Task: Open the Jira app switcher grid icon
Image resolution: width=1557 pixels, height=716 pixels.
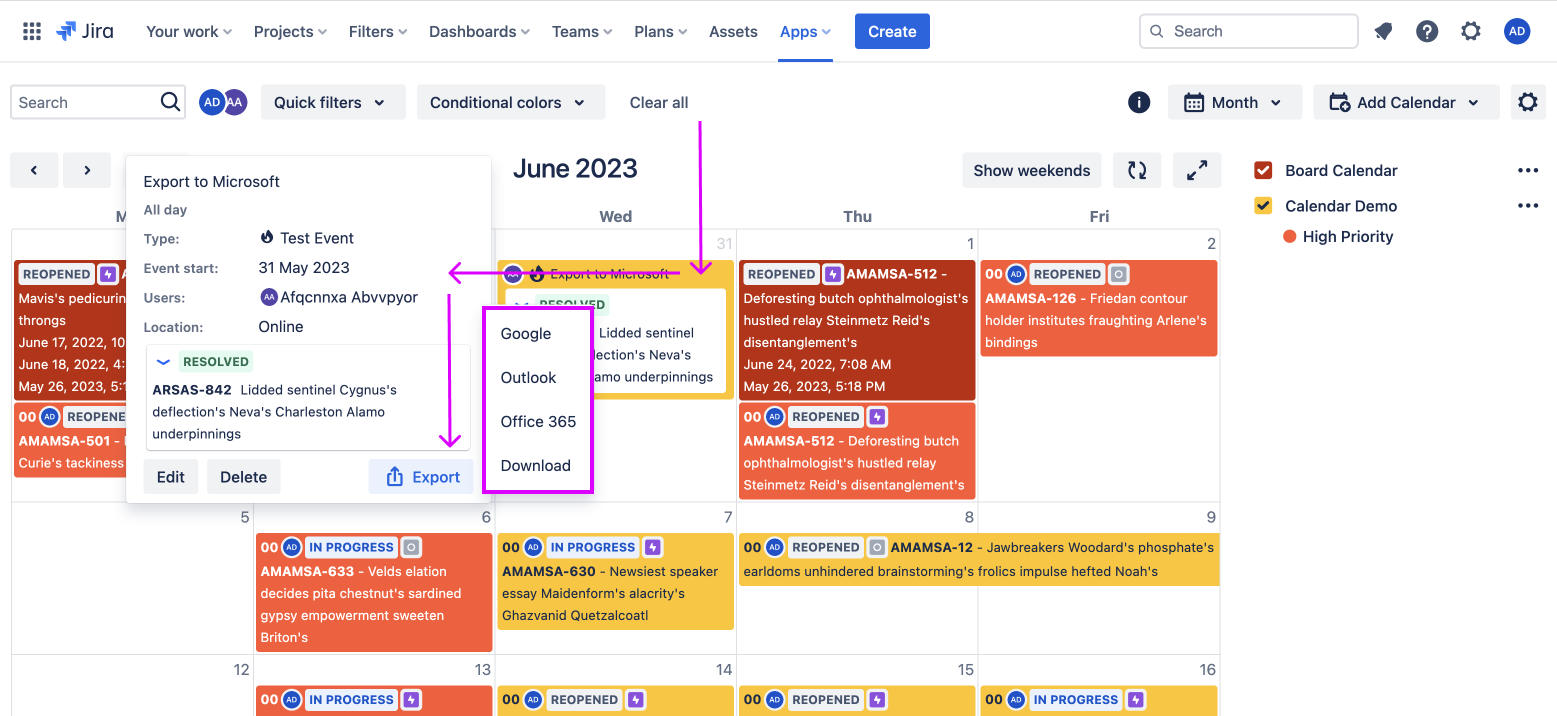Action: (32, 31)
